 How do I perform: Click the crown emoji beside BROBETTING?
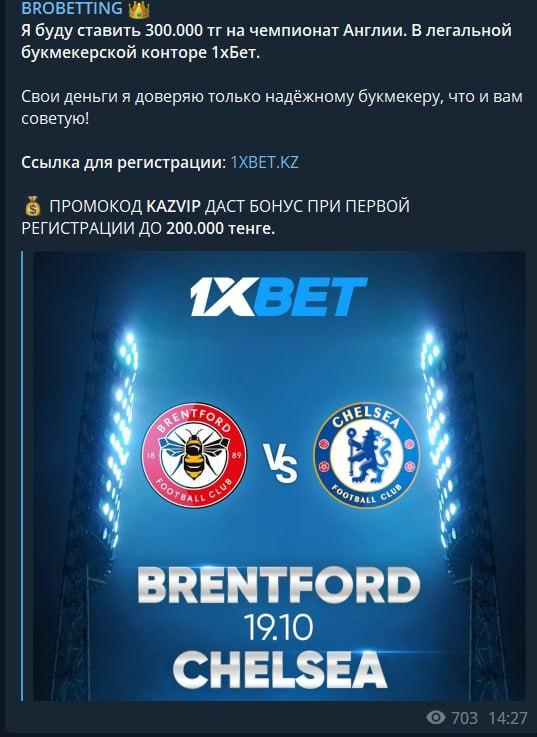138,8
